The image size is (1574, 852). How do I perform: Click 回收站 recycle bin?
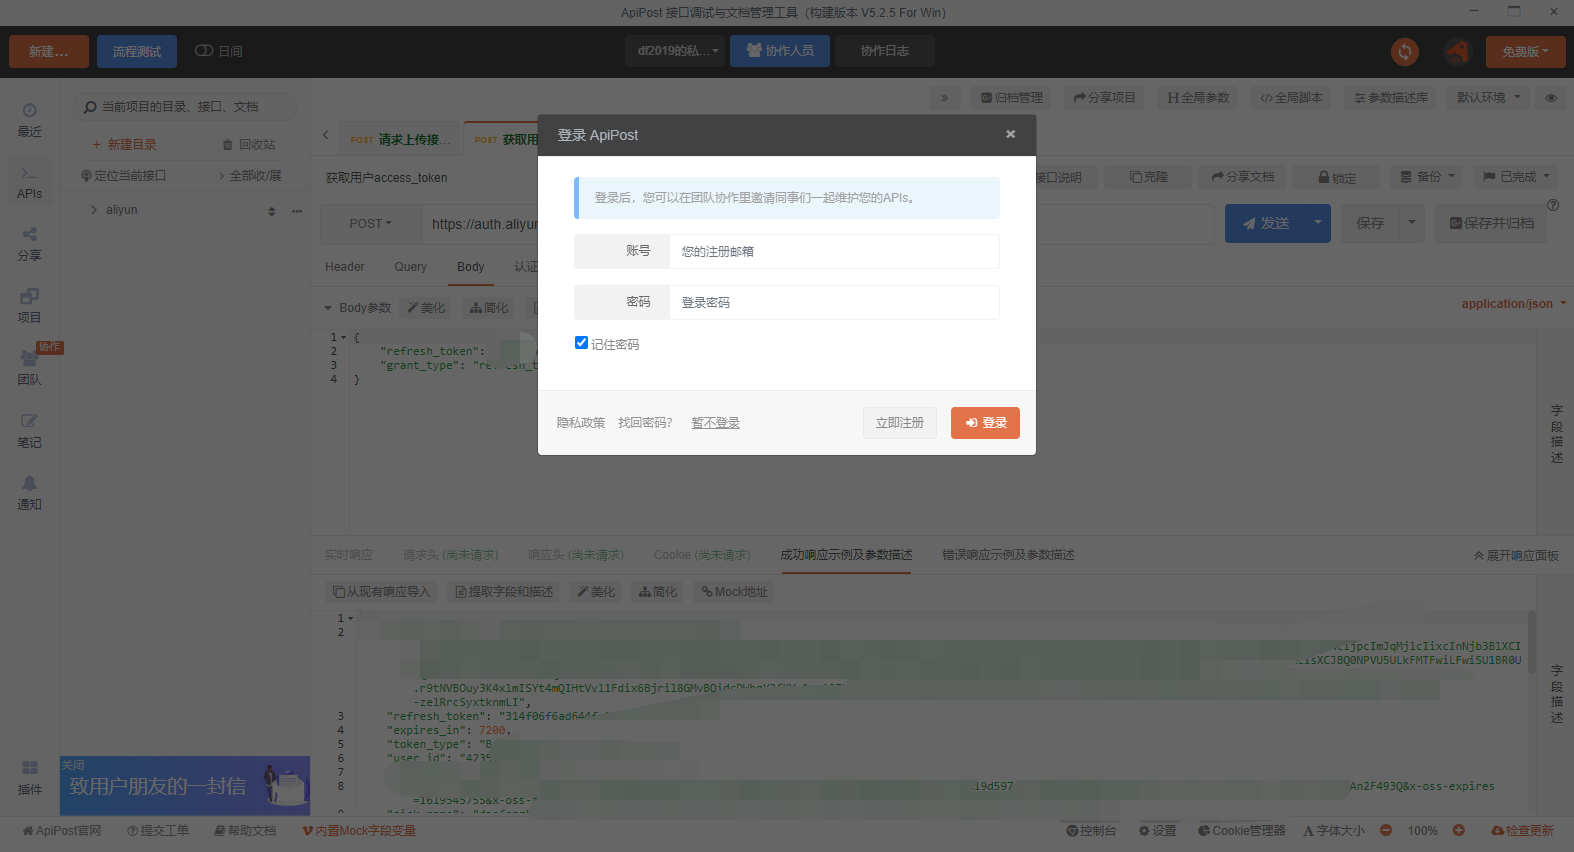249,145
